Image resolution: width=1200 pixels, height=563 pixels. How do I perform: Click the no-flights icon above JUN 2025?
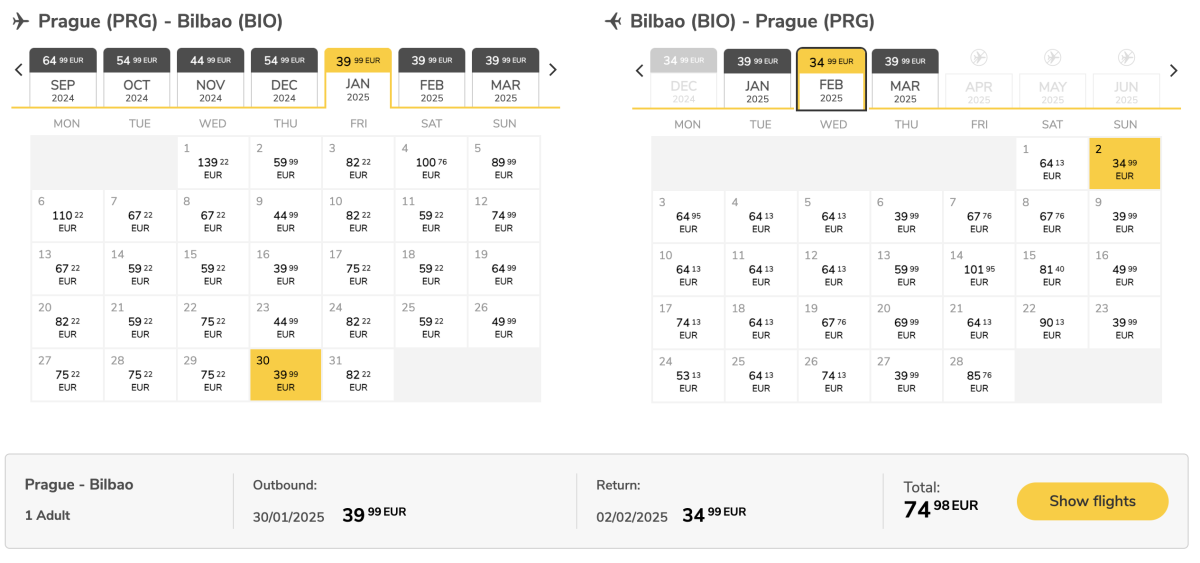coord(1126,58)
